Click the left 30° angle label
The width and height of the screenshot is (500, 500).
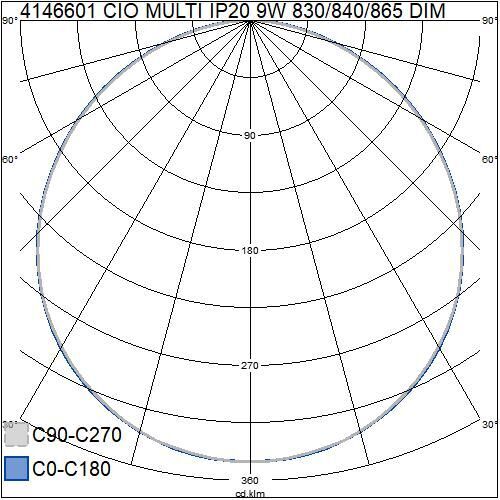coord(10,425)
